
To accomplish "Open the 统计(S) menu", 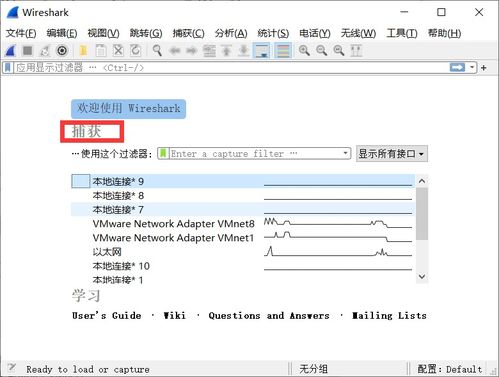I will tap(273, 33).
